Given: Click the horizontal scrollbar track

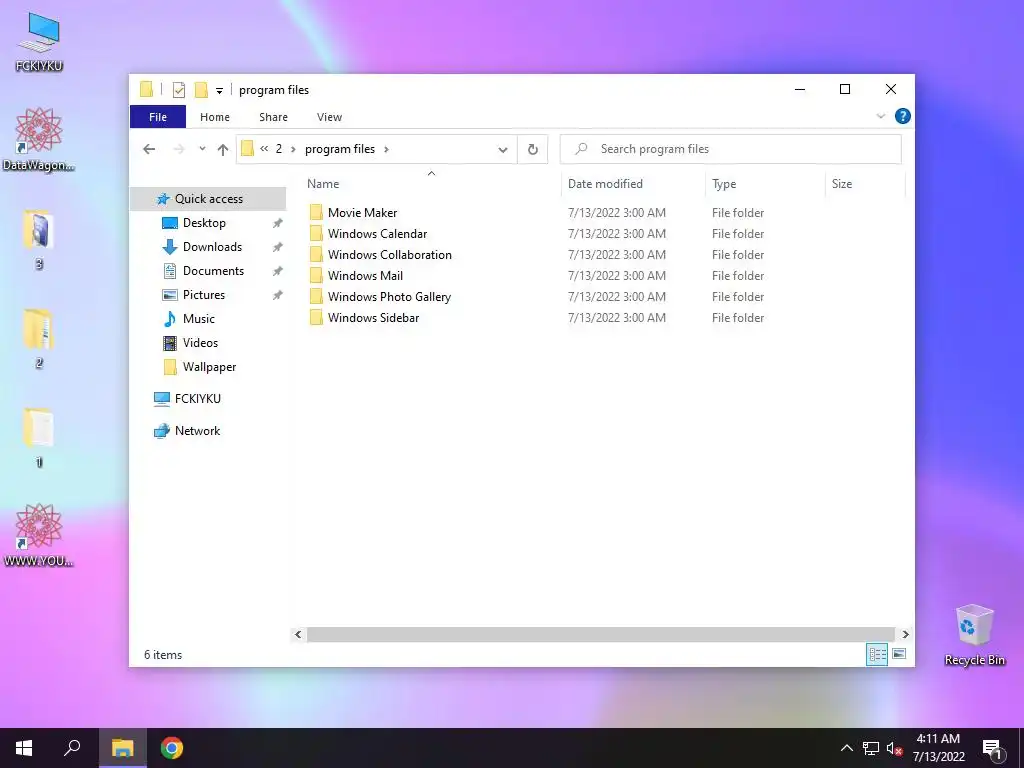Looking at the screenshot, I should point(601,634).
